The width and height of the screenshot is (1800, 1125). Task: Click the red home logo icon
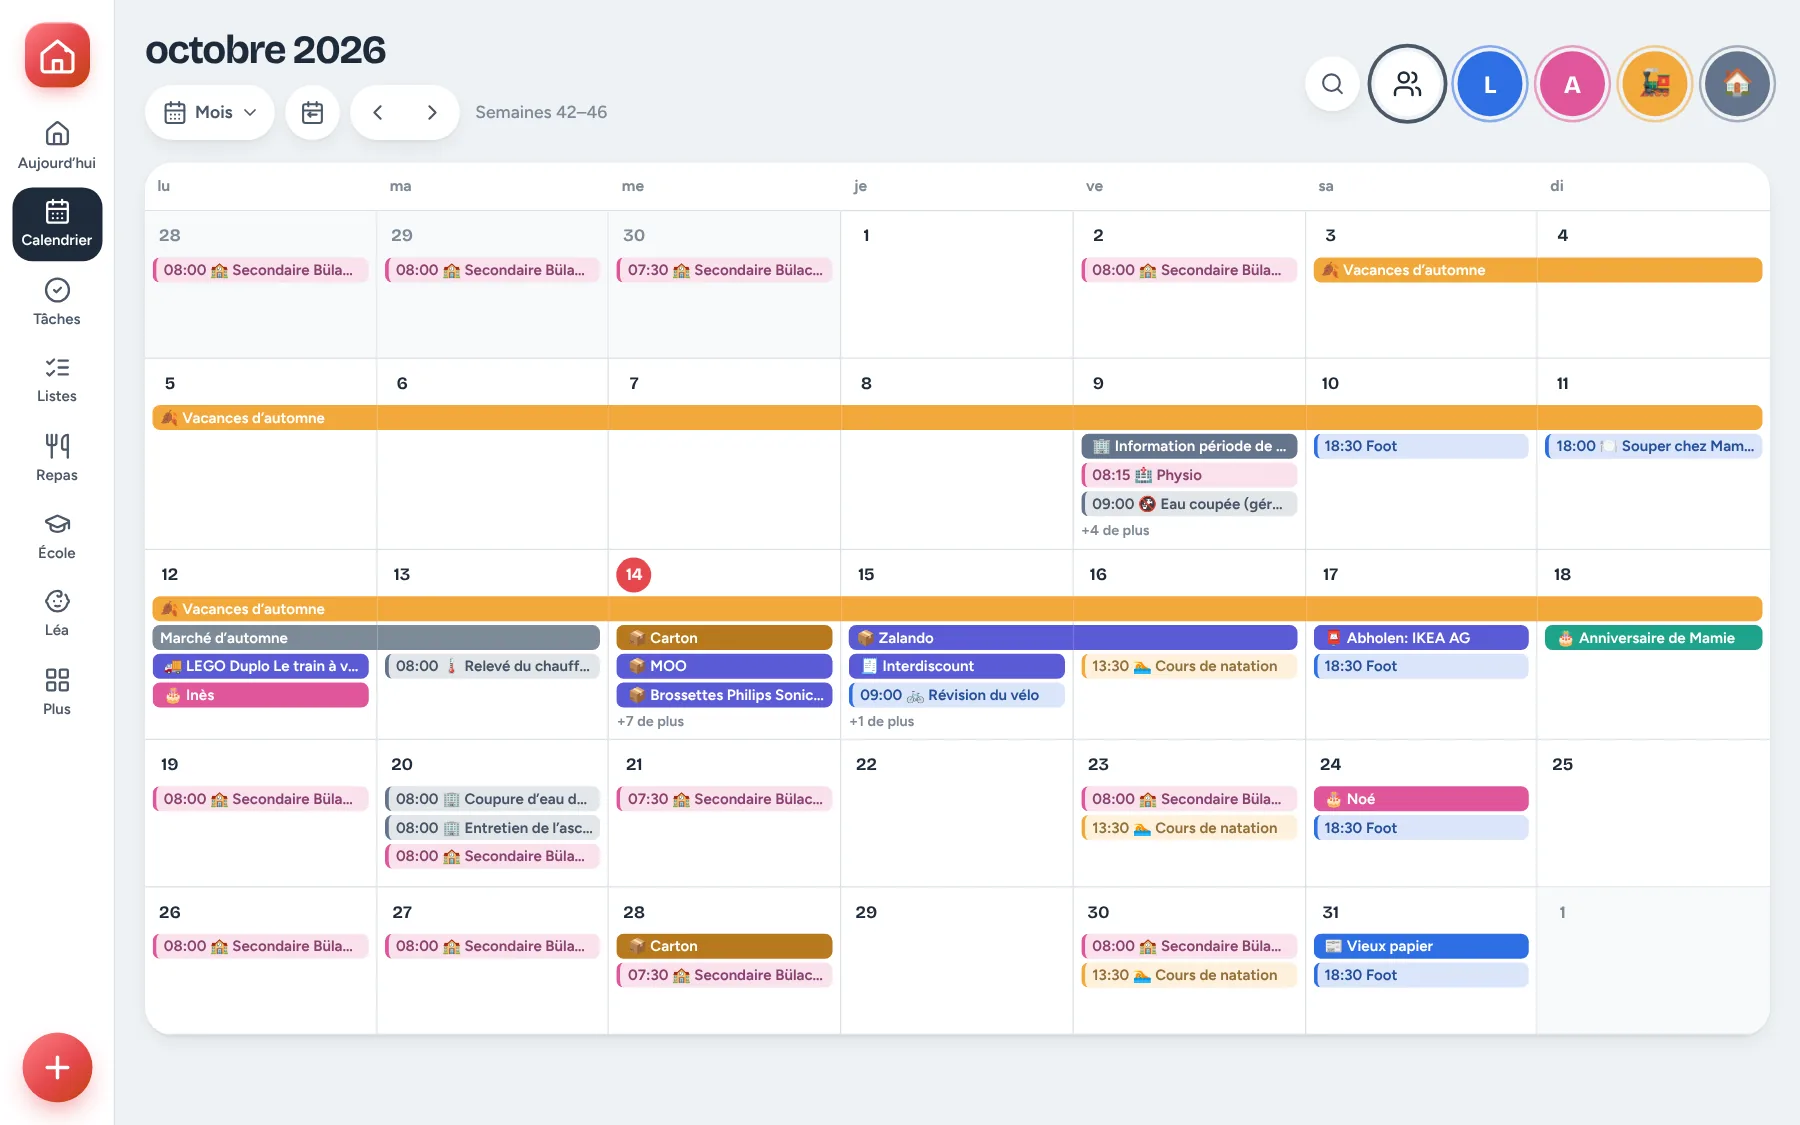[x=57, y=56]
